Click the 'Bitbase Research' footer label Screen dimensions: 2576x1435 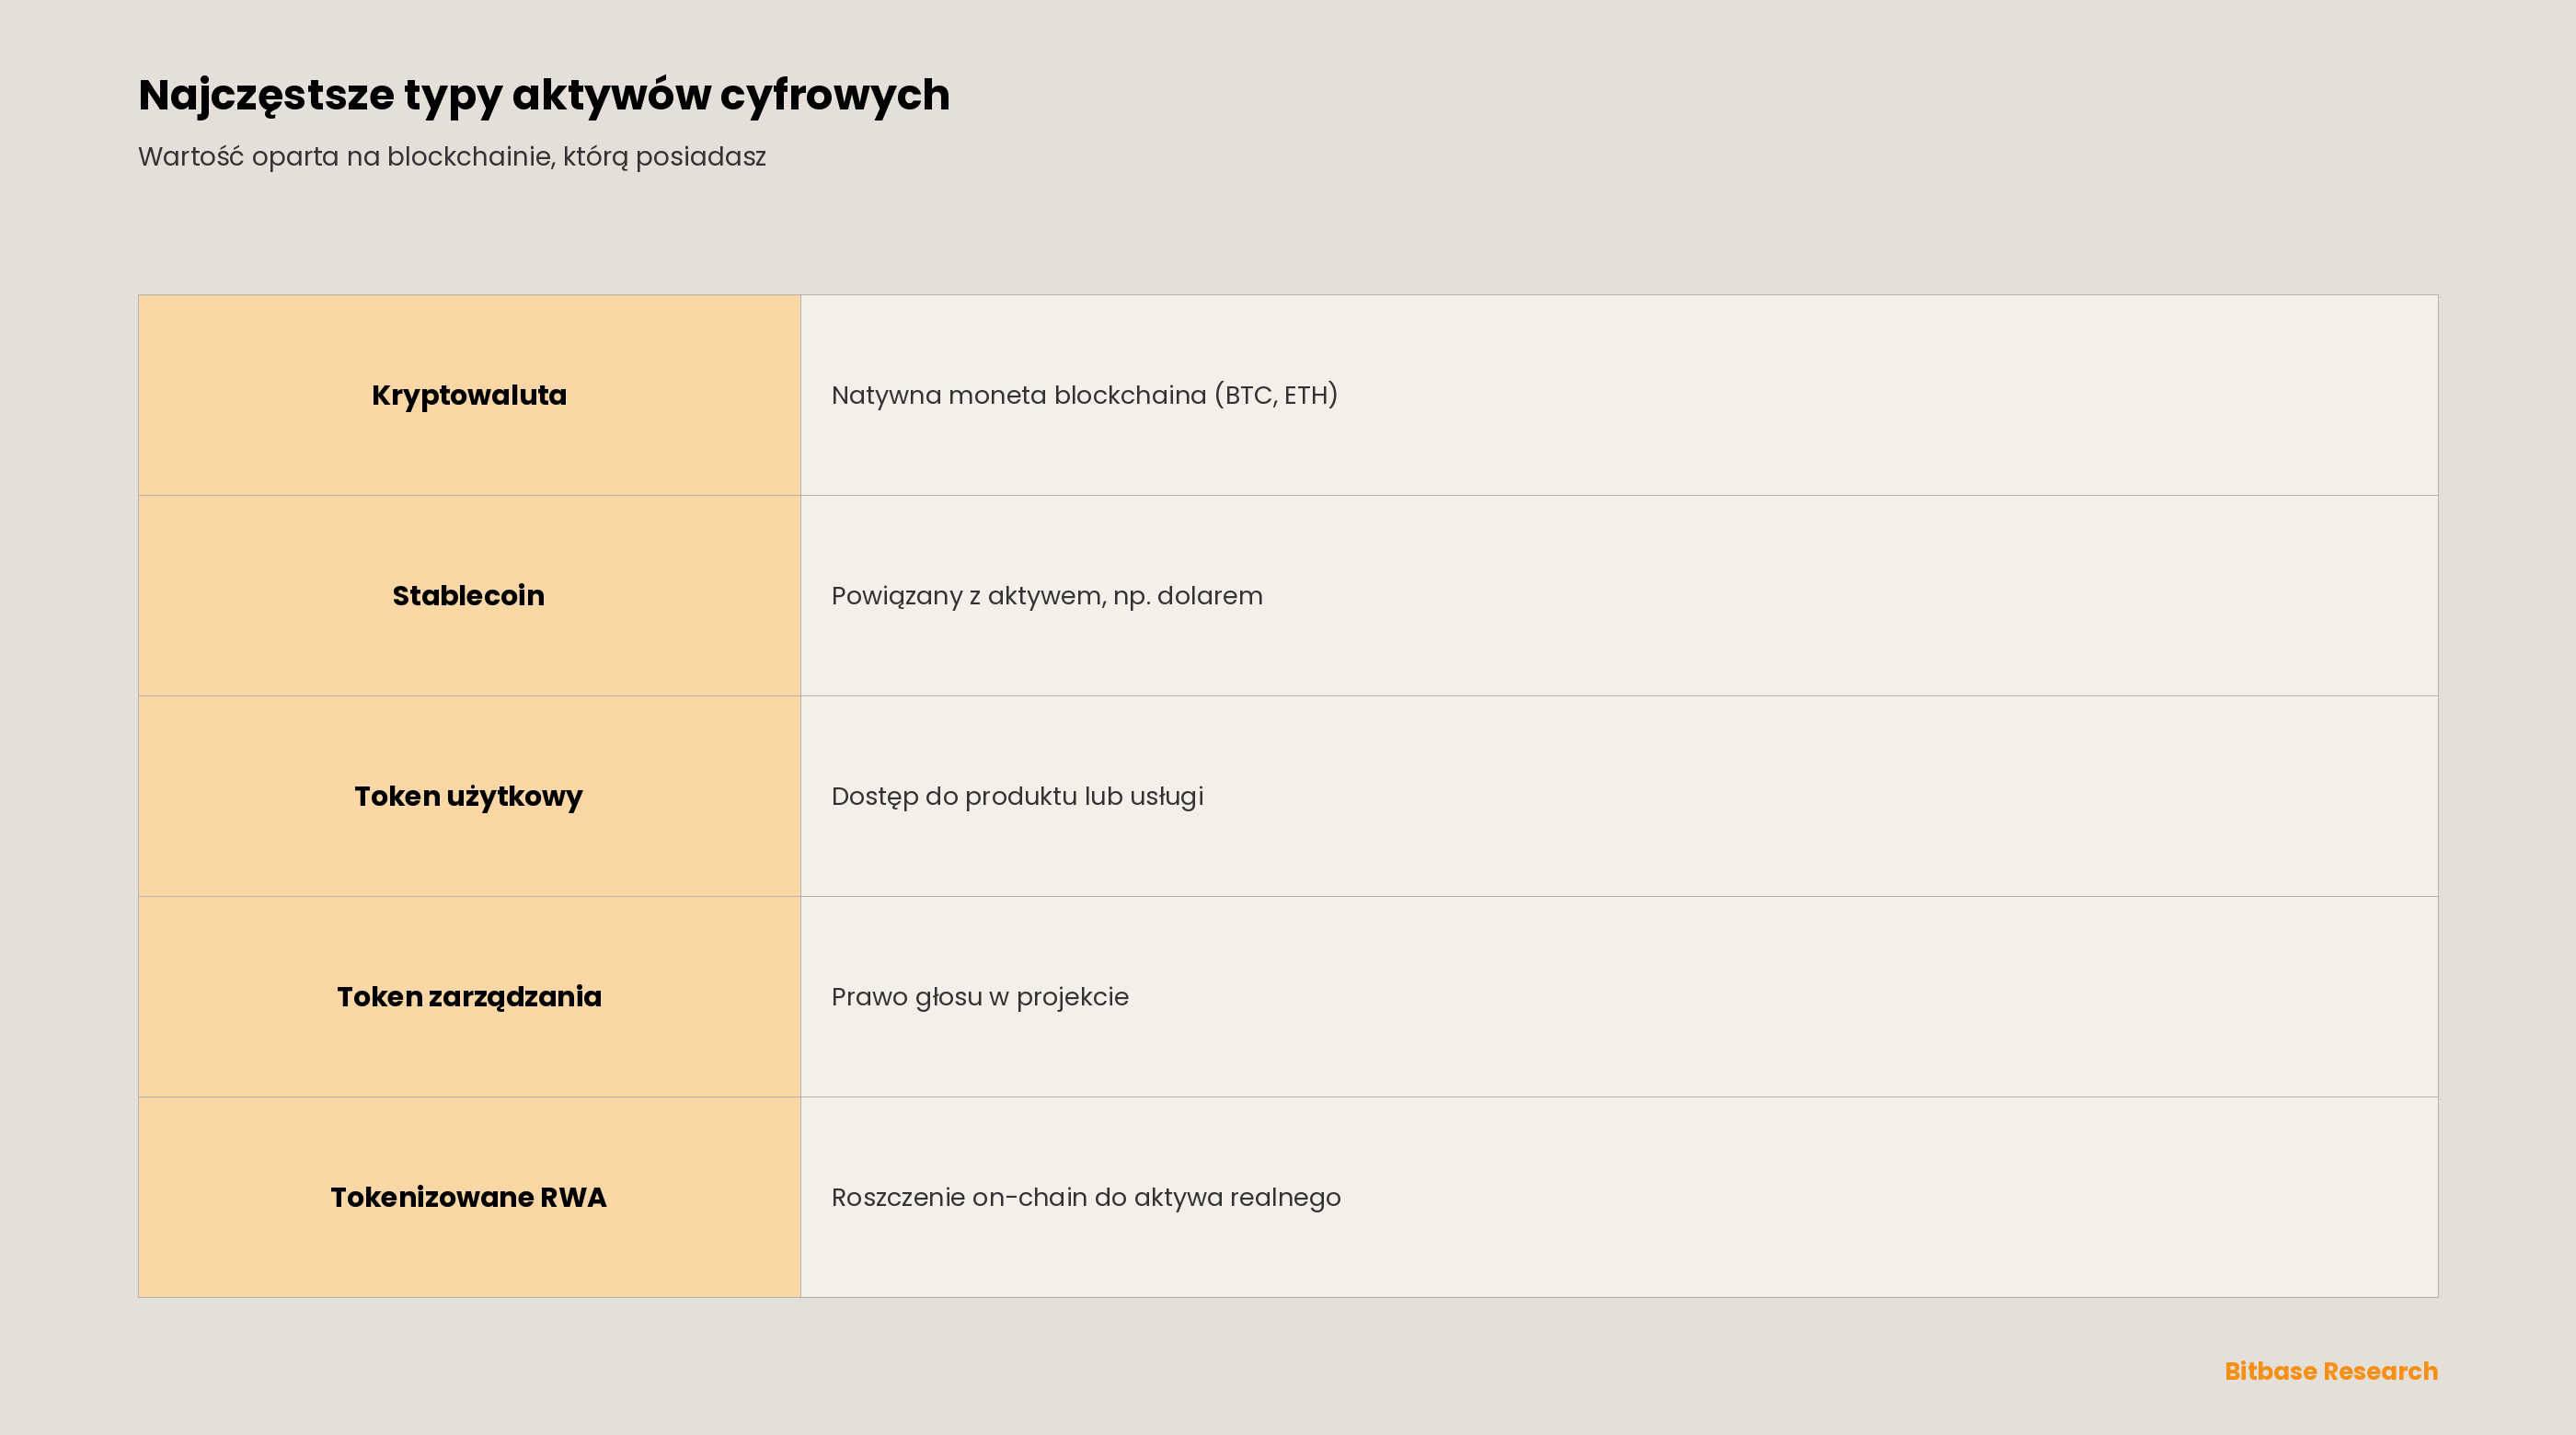[x=2331, y=1371]
